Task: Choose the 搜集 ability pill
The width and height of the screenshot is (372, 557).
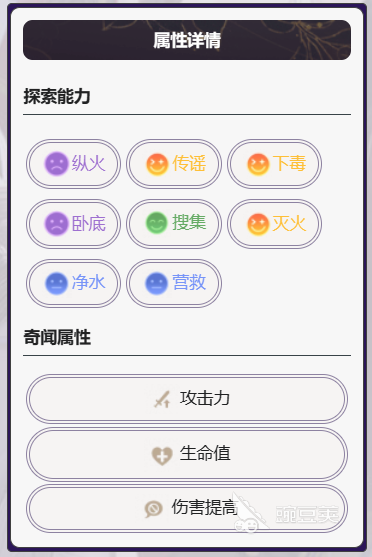Action: tap(174, 224)
